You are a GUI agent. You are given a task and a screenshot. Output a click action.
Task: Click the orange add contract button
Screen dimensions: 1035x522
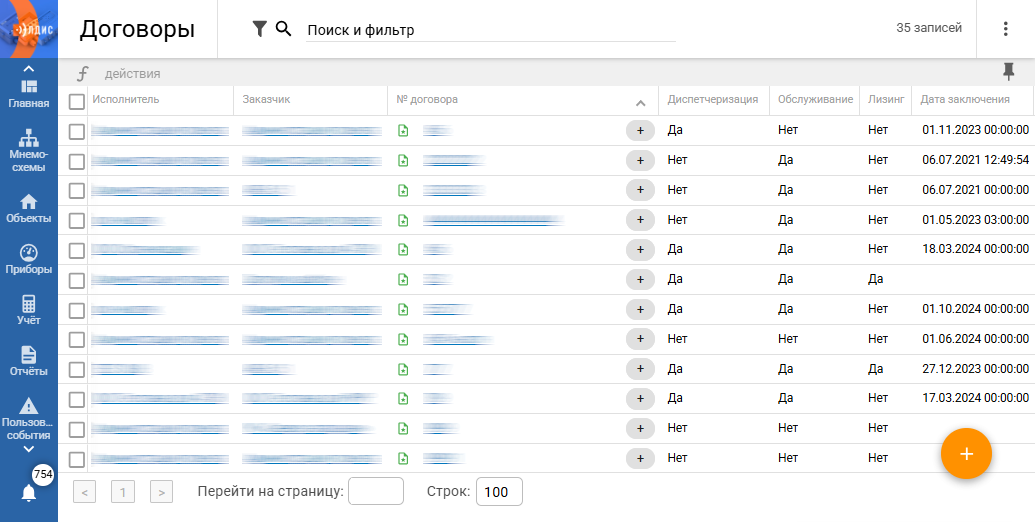[966, 453]
